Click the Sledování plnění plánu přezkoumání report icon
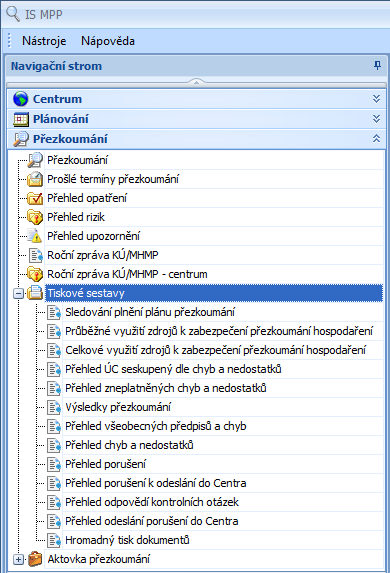The image size is (390, 573). click(54, 312)
